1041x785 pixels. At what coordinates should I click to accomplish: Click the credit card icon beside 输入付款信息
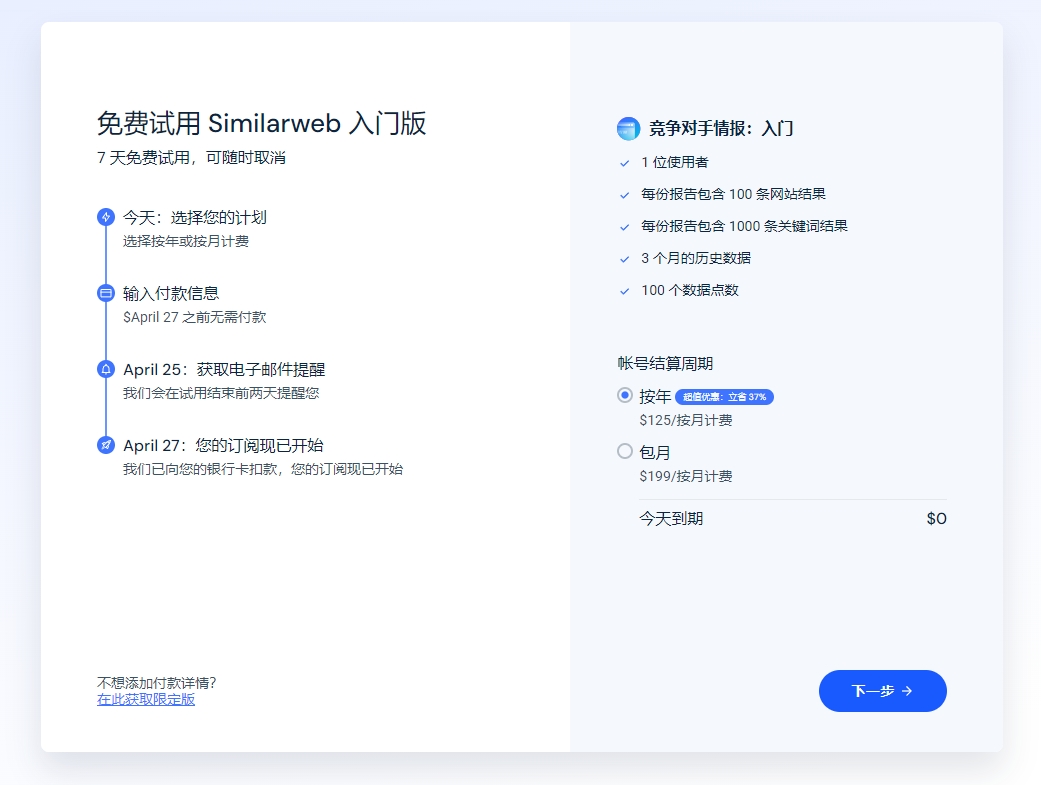coord(106,293)
